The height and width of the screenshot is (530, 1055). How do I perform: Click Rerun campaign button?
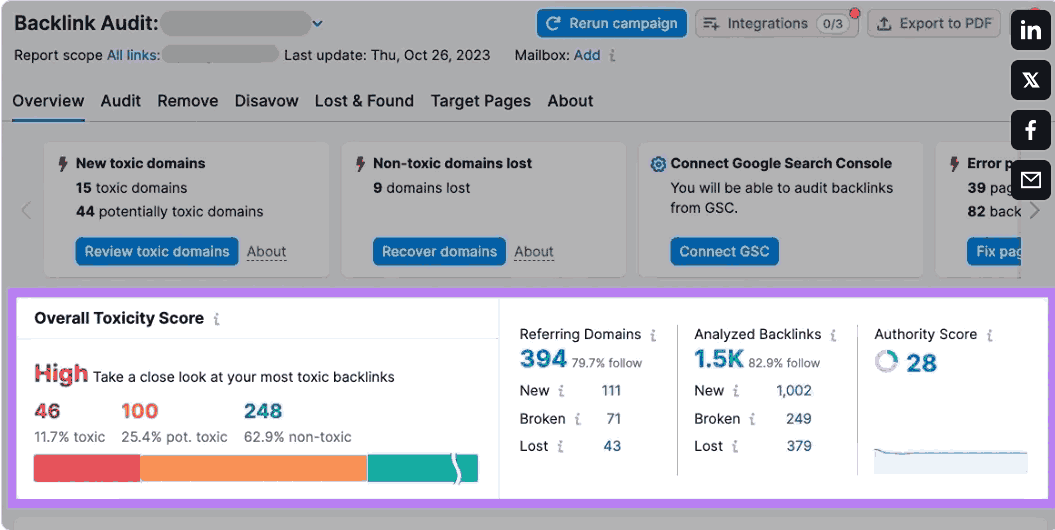pyautogui.click(x=612, y=24)
